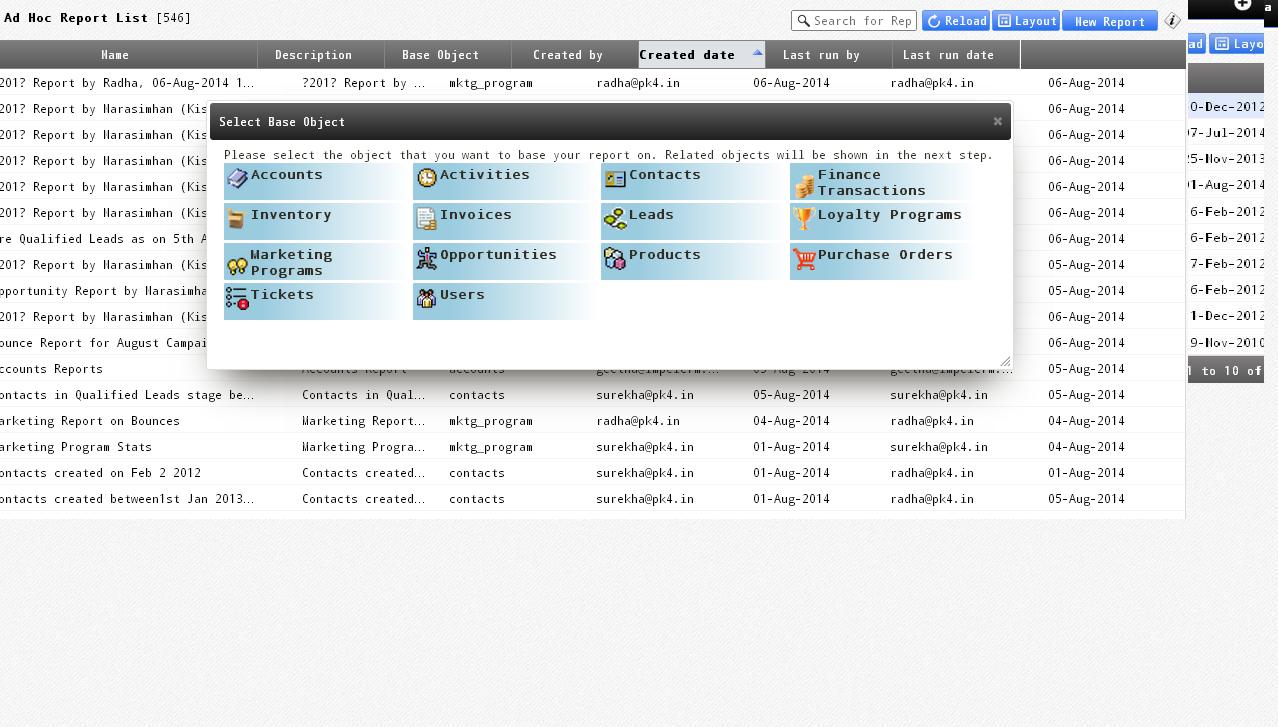Select Leads as the base object
This screenshot has height=727, width=1278.
pyautogui.click(x=651, y=215)
